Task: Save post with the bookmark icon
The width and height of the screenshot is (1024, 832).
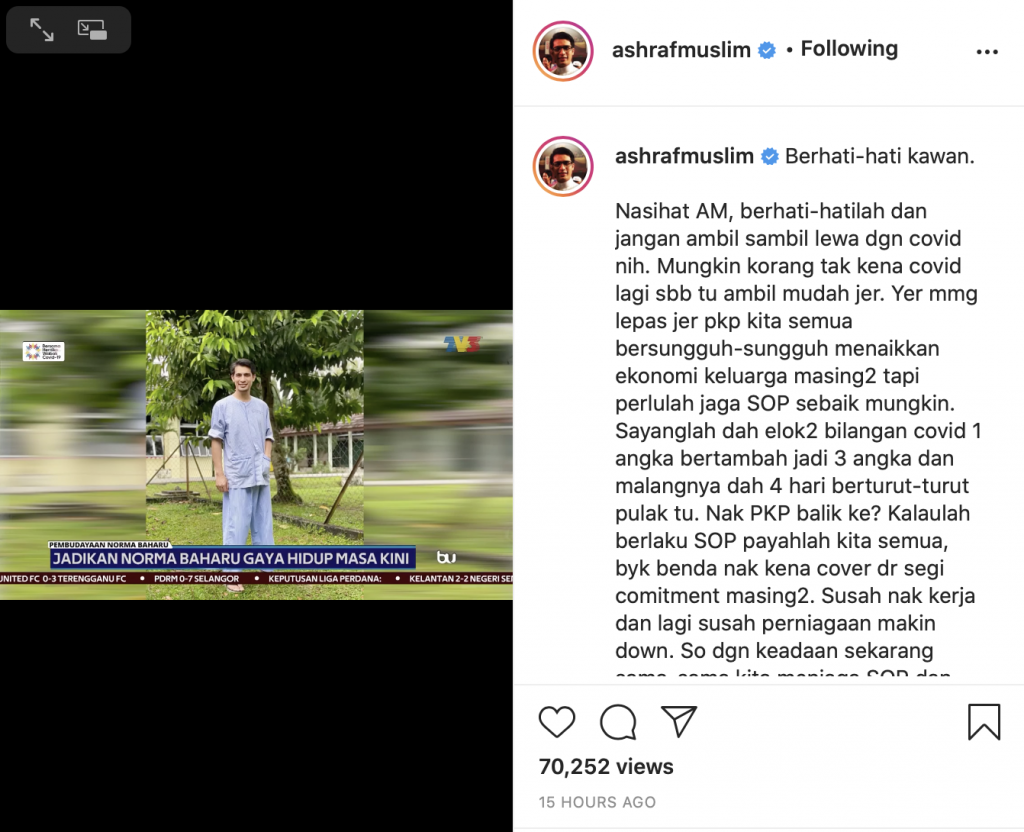Action: click(x=984, y=722)
